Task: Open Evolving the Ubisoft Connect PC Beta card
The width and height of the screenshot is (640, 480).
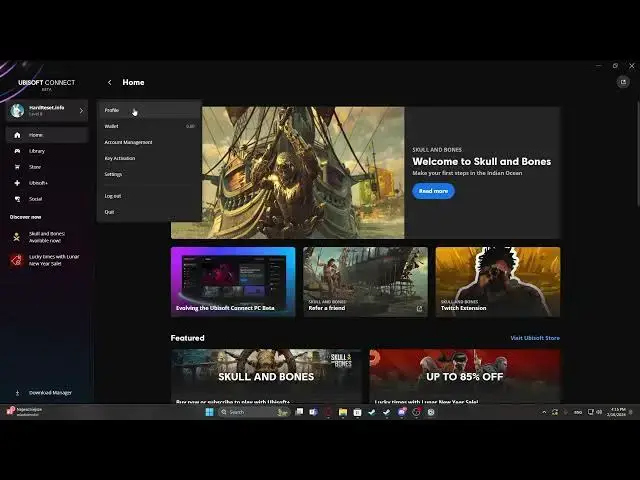Action: [x=233, y=282]
